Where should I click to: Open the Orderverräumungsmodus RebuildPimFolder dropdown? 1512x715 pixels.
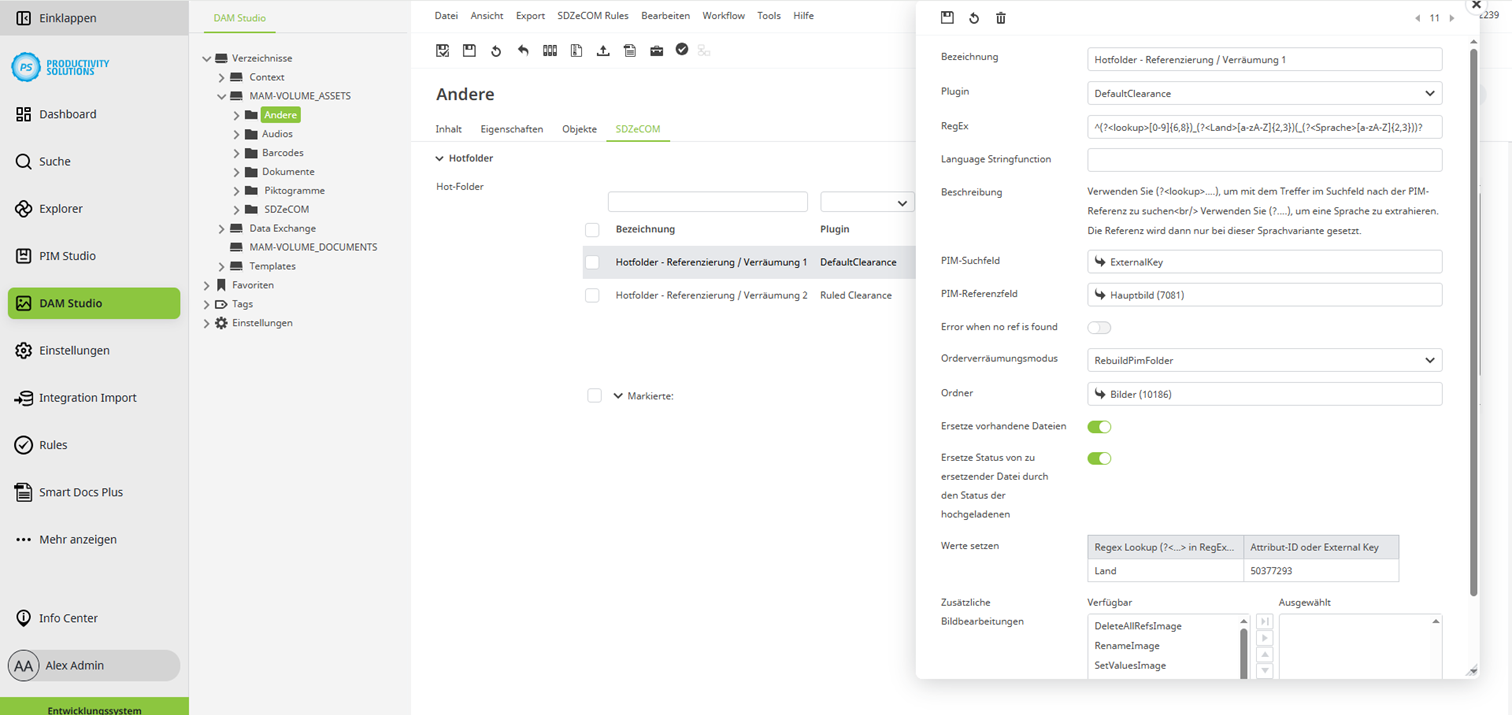1264,360
